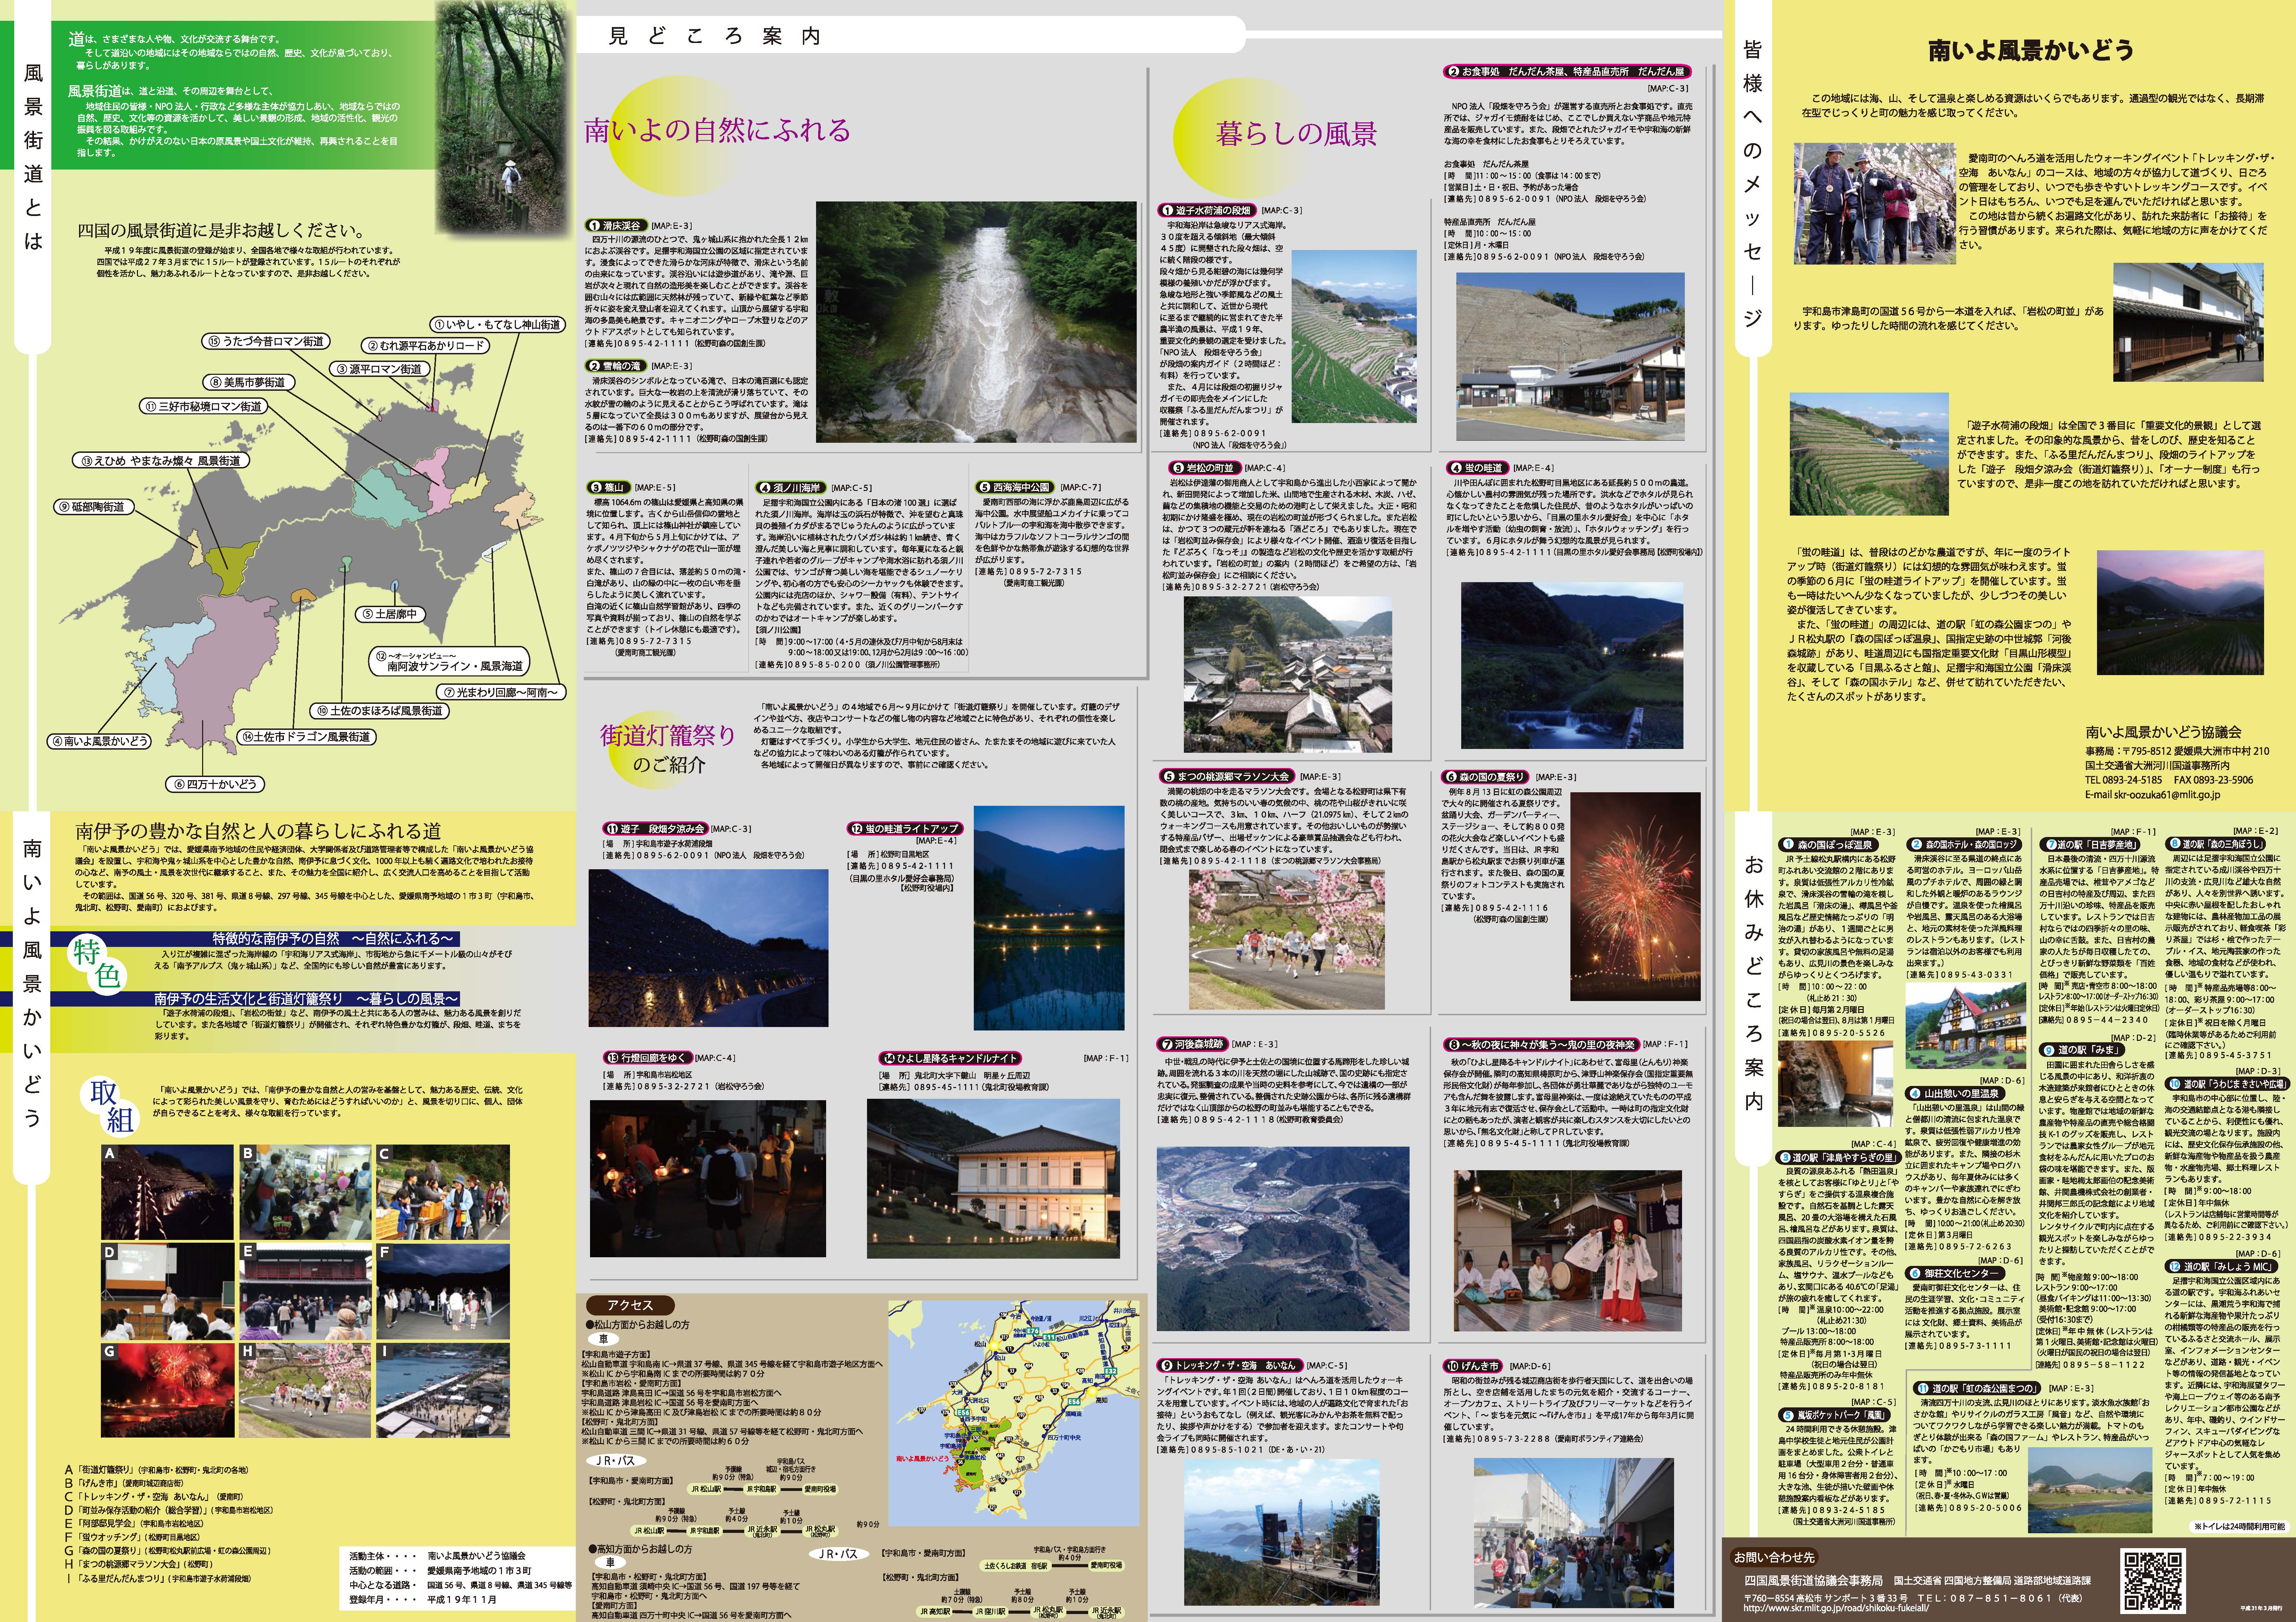The width and height of the screenshot is (2296, 1622).
Task: Click the 河後森城跡 heading
Action: point(1192,1044)
